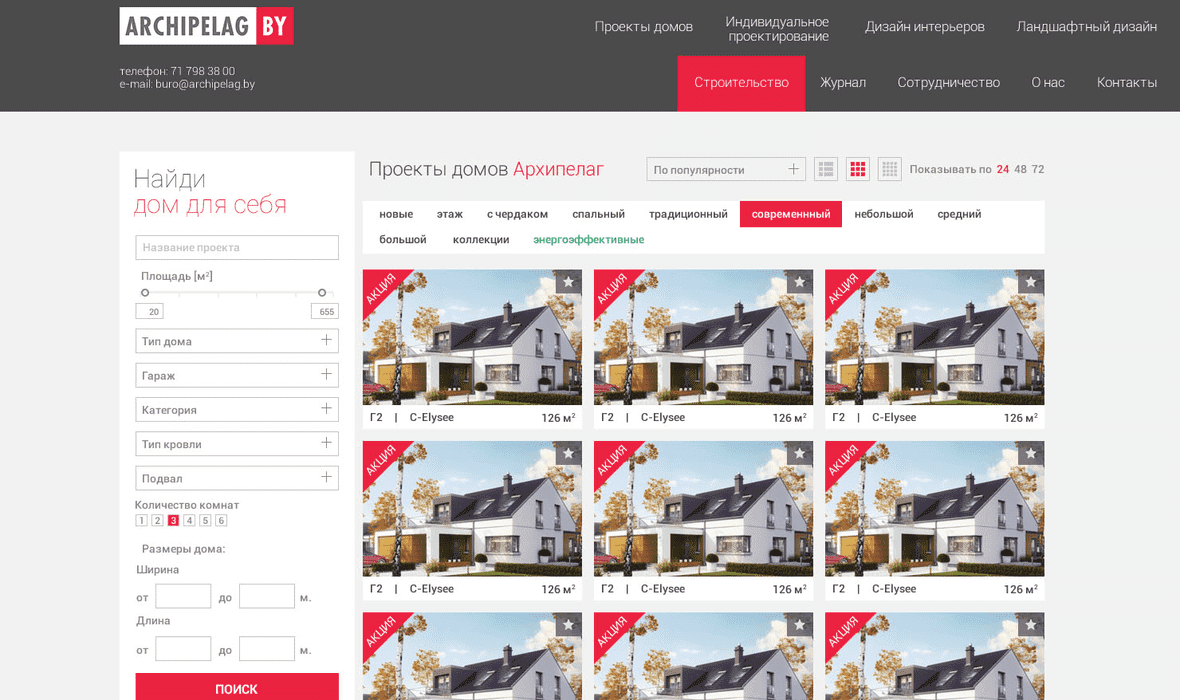1180x700 pixels.
Task: Expand the Тип кровли dropdown
Action: (237, 444)
